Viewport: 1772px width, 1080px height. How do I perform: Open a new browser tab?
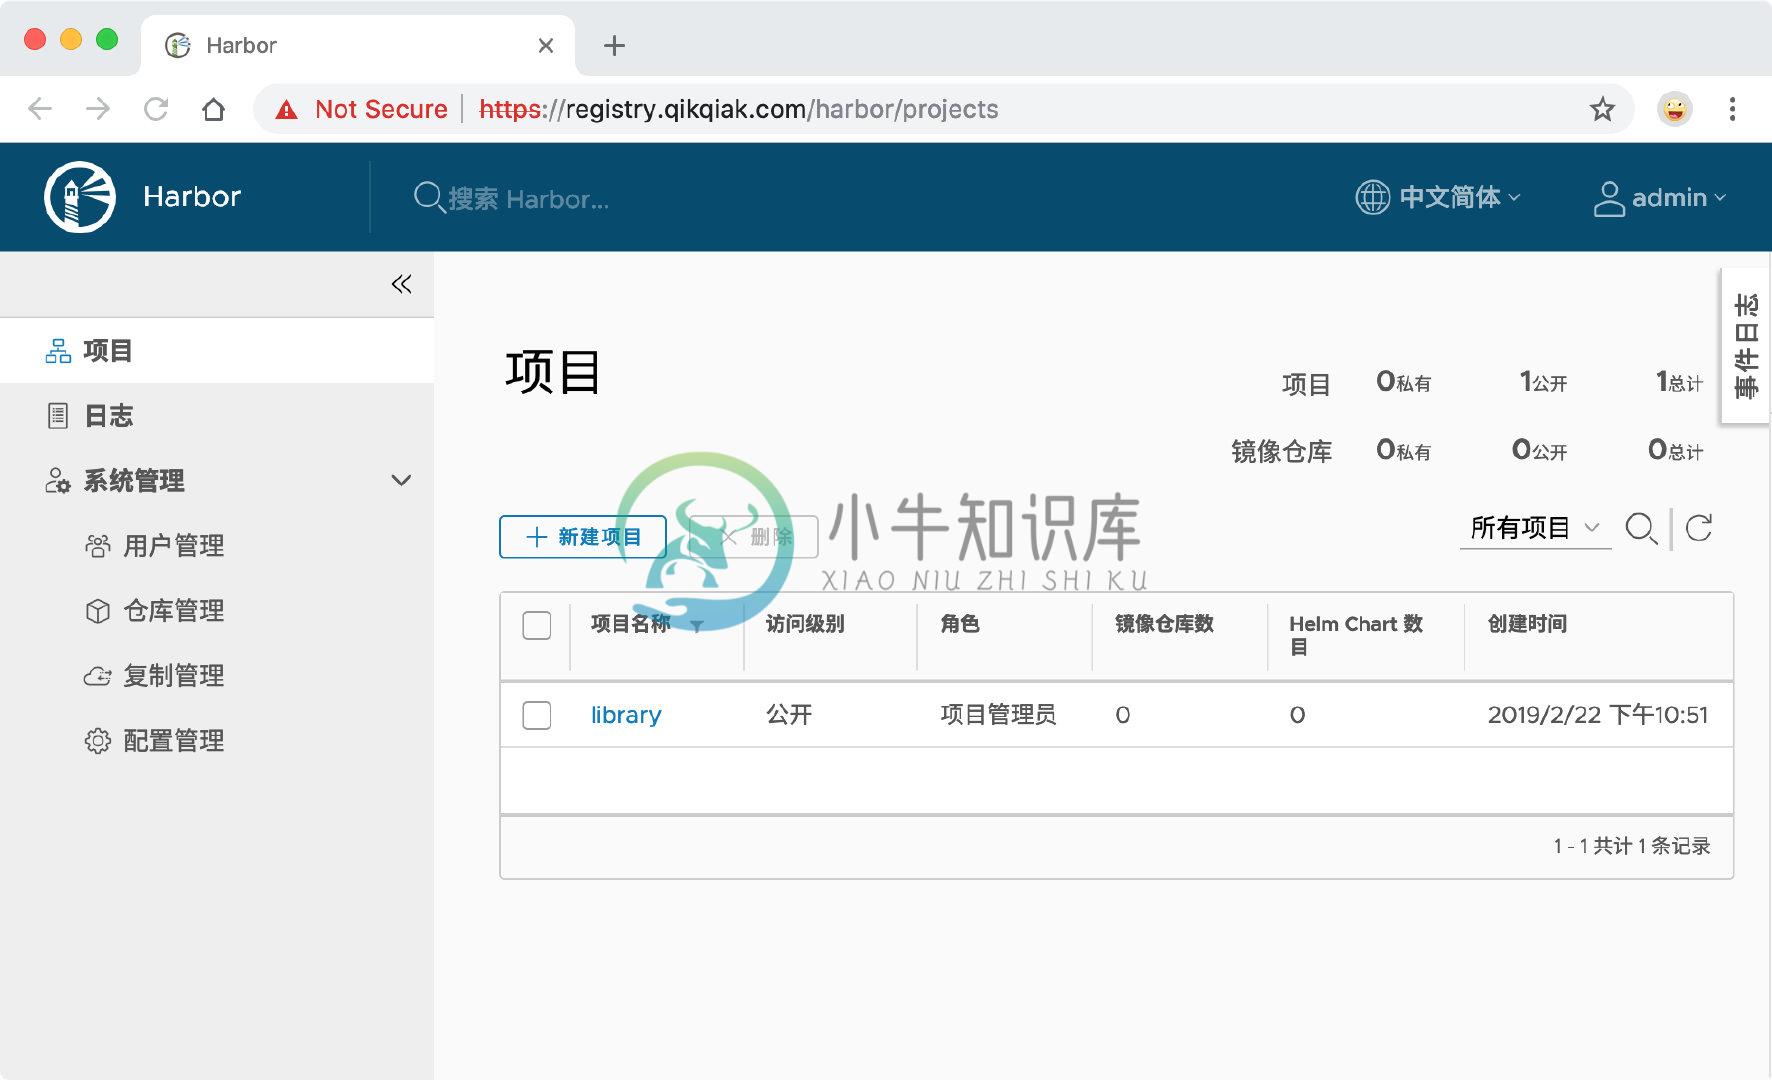[x=614, y=45]
